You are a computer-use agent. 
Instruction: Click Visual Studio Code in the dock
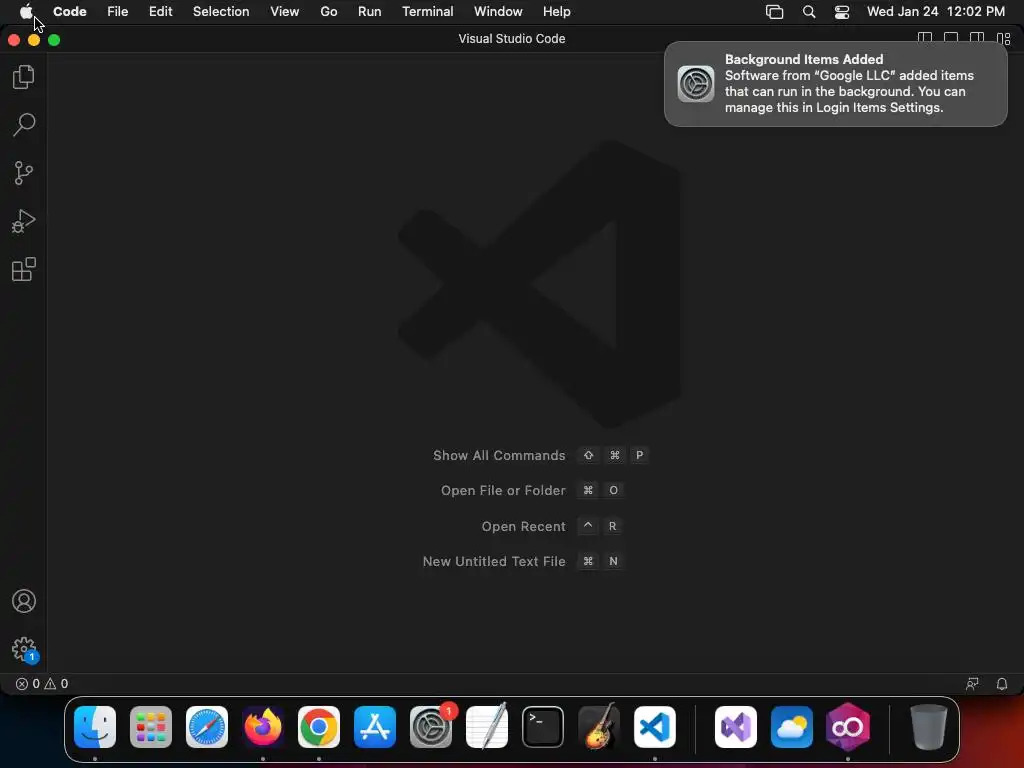click(655, 727)
